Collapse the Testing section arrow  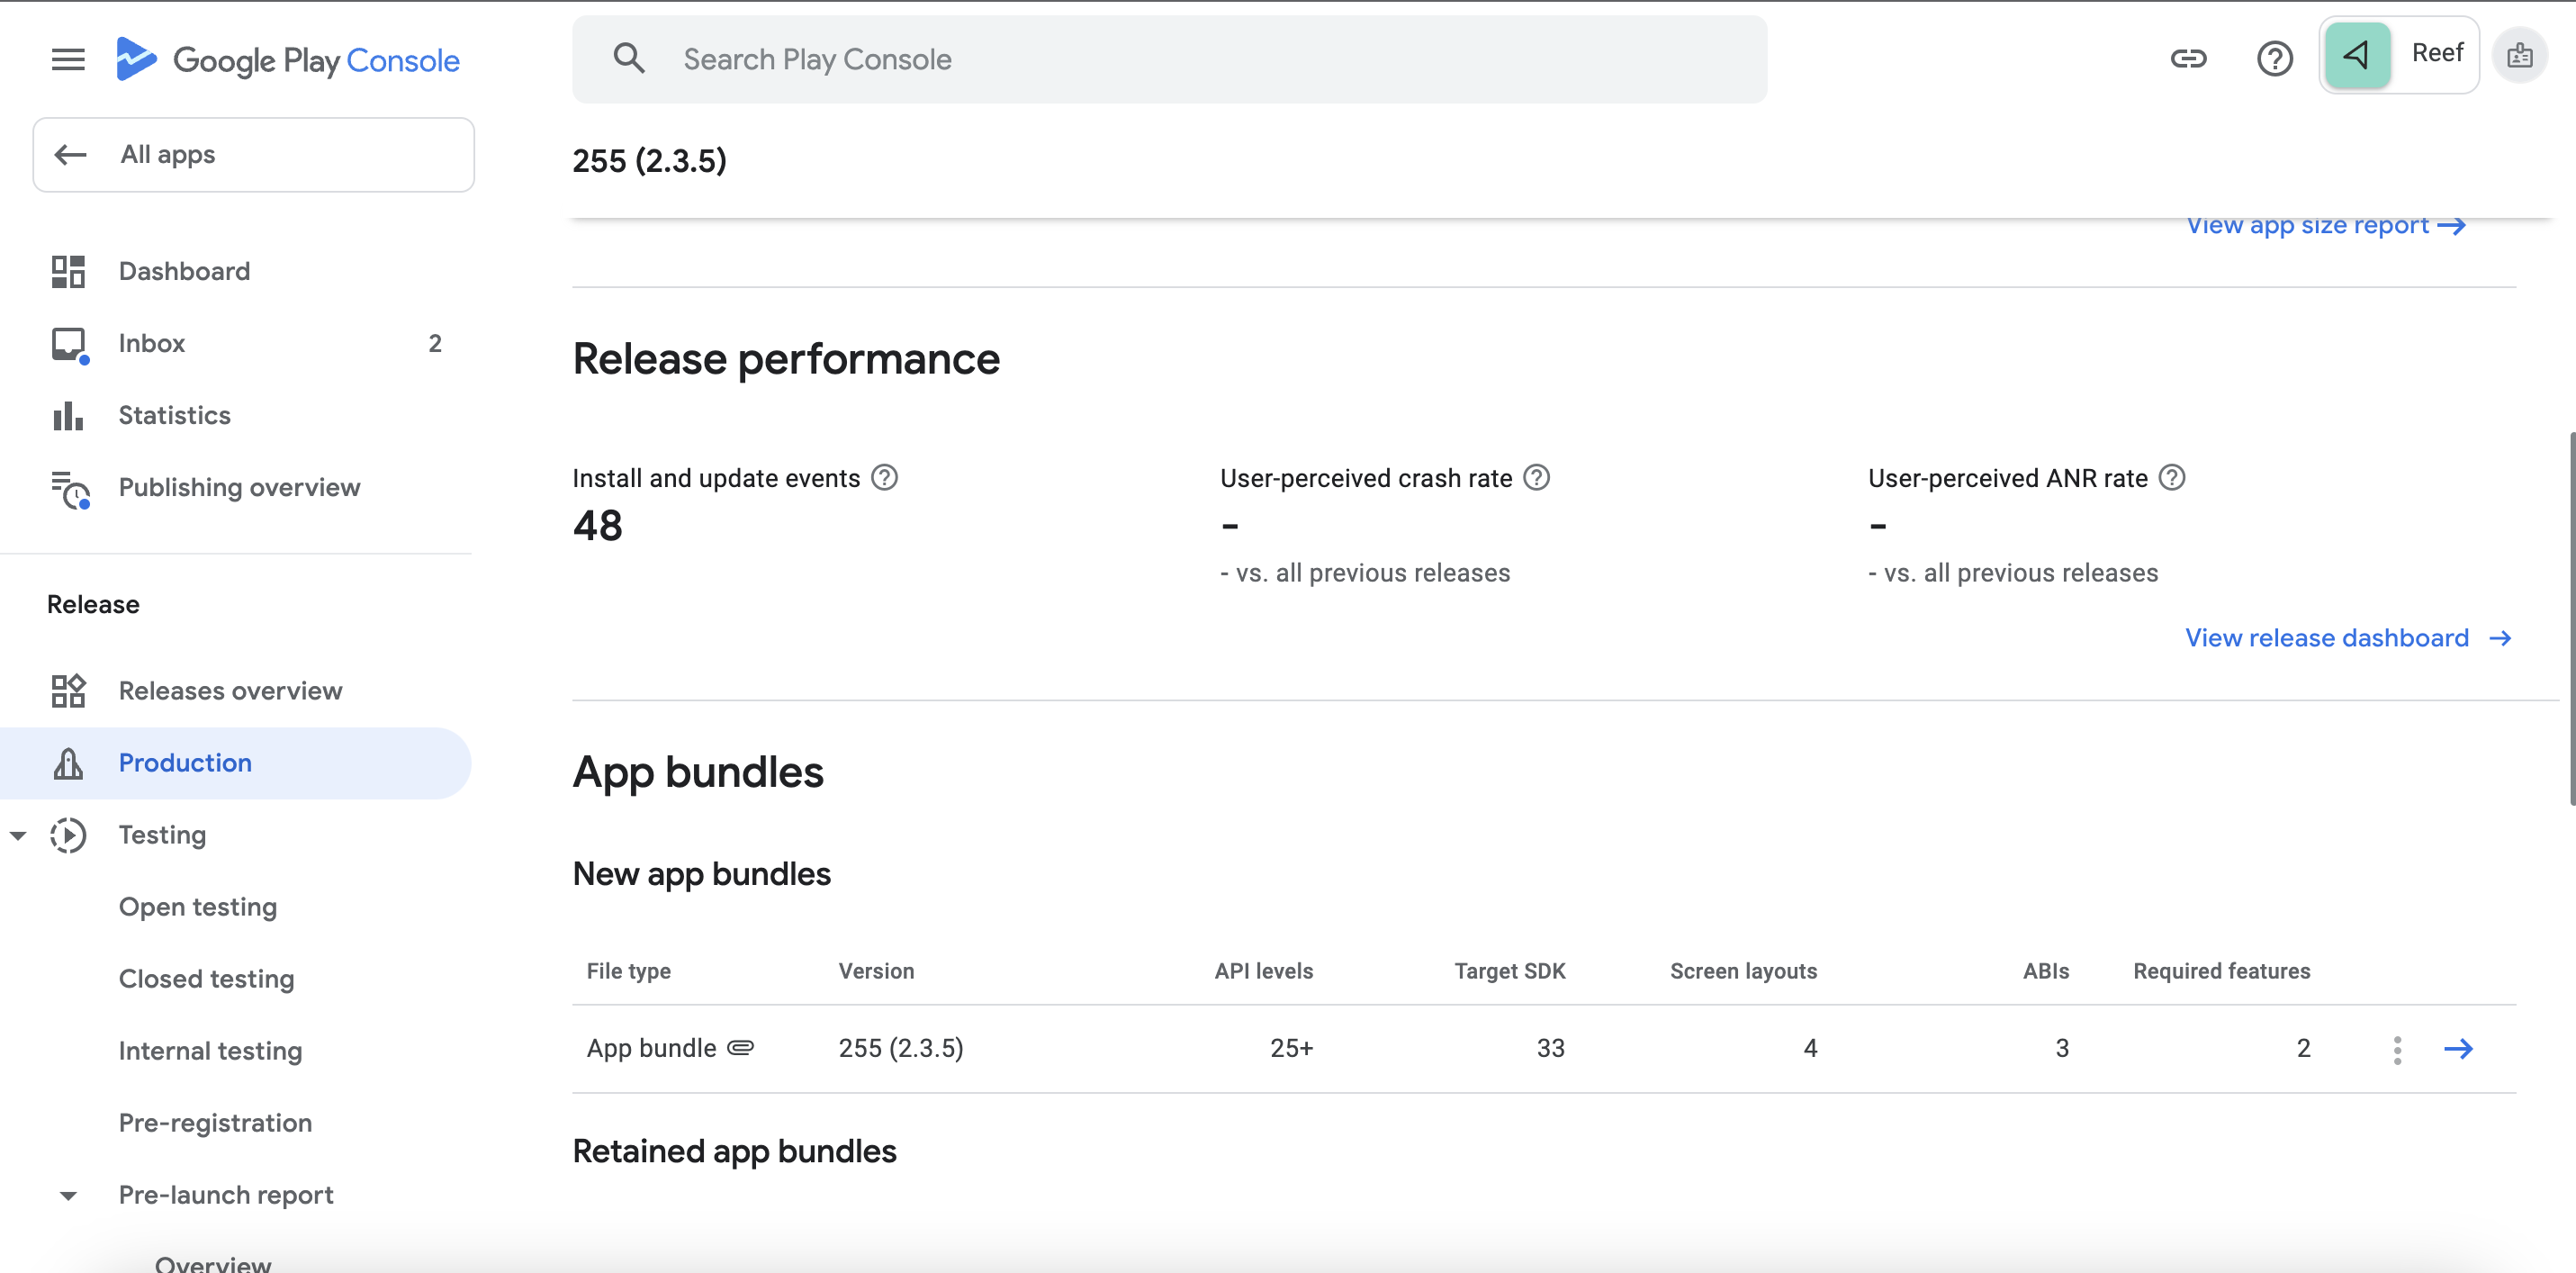[18, 836]
